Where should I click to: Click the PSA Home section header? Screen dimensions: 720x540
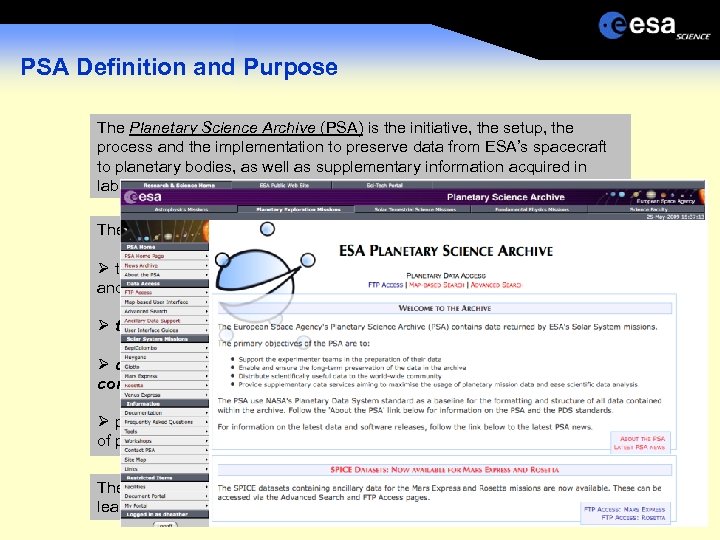click(165, 247)
